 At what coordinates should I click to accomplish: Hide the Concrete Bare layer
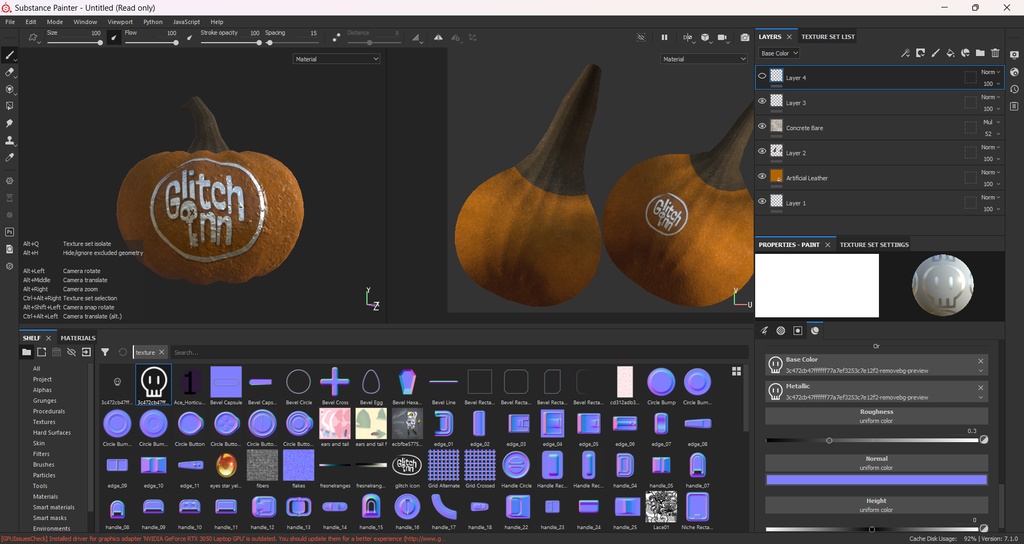tap(761, 127)
